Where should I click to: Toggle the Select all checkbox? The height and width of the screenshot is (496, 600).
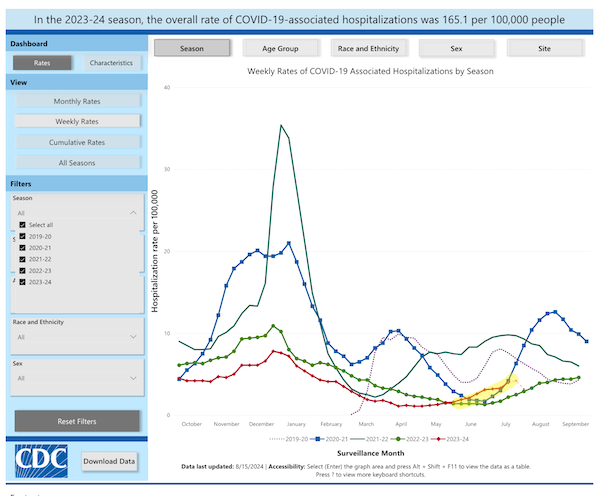click(x=21, y=225)
